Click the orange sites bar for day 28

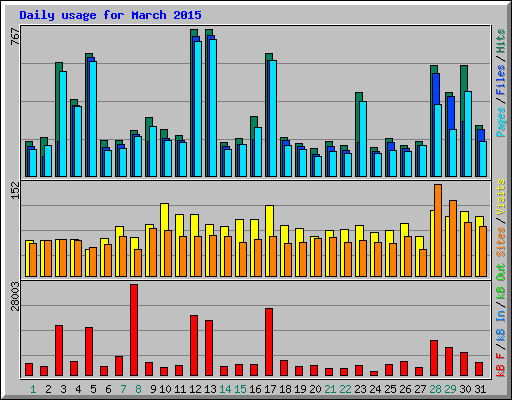tap(438, 230)
